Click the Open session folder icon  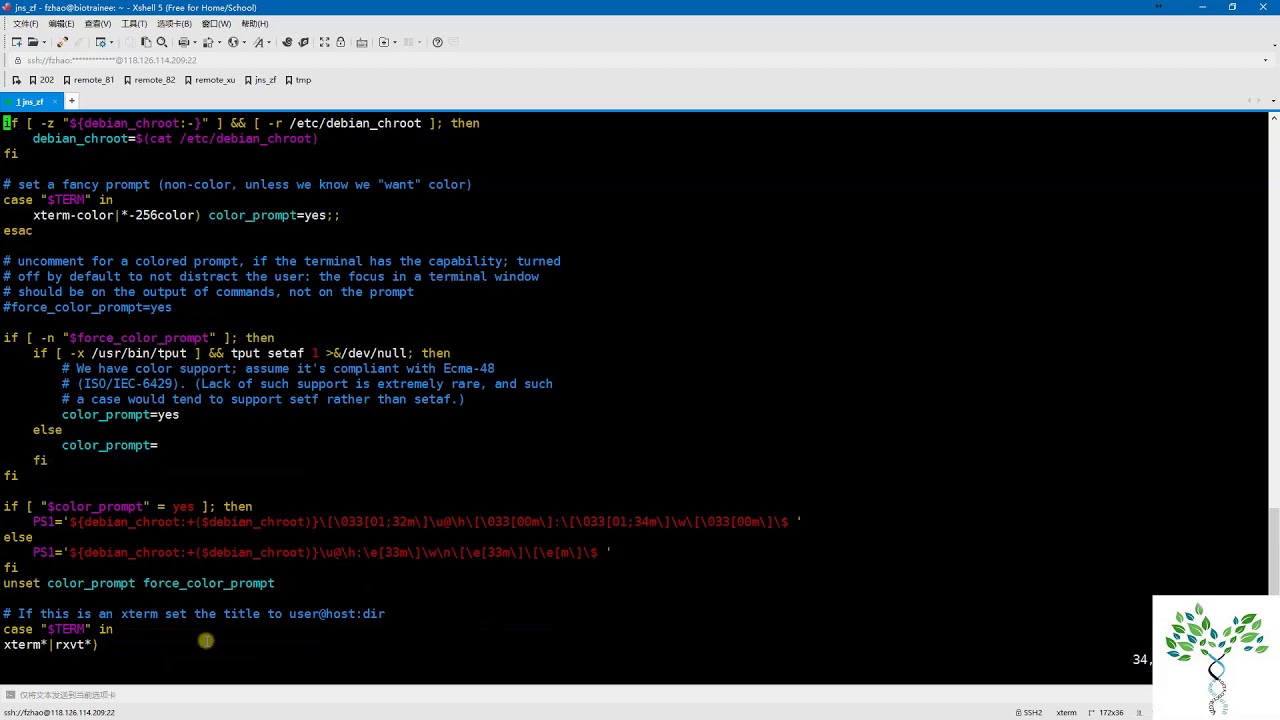click(33, 42)
